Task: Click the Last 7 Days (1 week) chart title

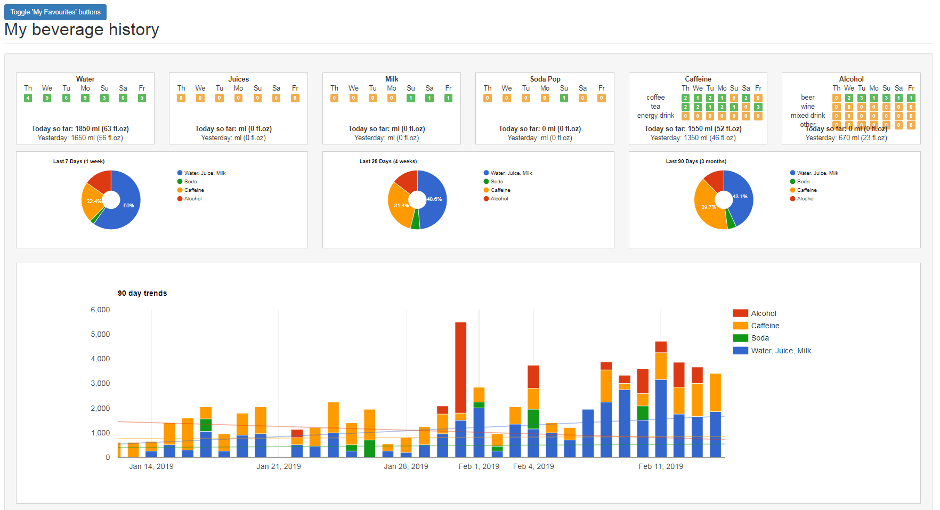Action: pyautogui.click(x=79, y=161)
